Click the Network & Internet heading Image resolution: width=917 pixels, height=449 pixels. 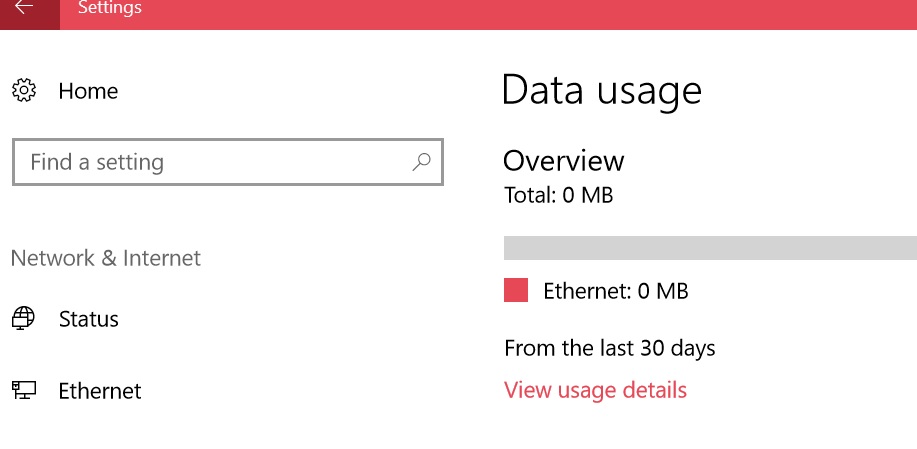coord(106,258)
